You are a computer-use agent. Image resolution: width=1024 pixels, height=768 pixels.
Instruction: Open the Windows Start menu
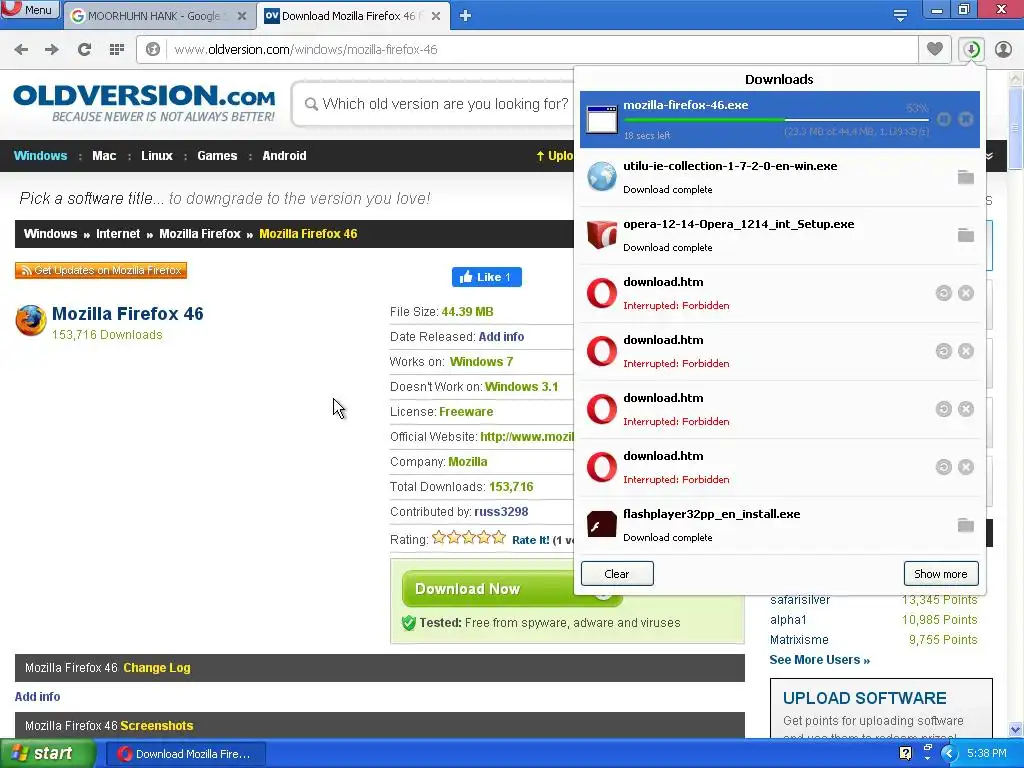click(x=46, y=753)
